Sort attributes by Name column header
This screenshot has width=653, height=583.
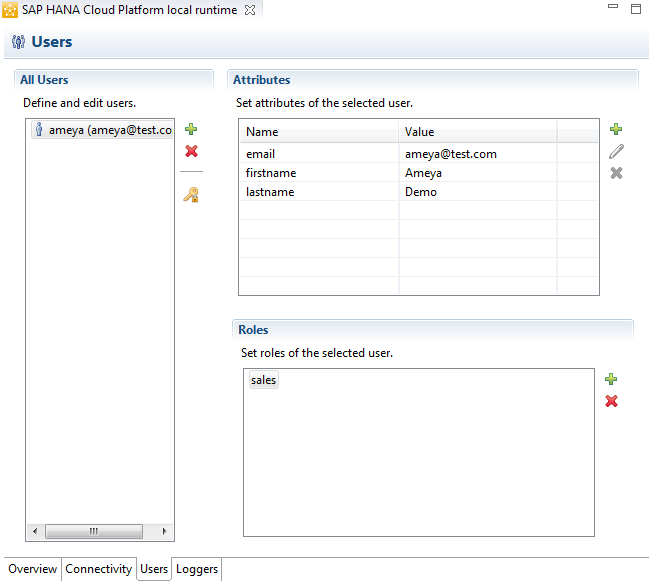pyautogui.click(x=319, y=132)
